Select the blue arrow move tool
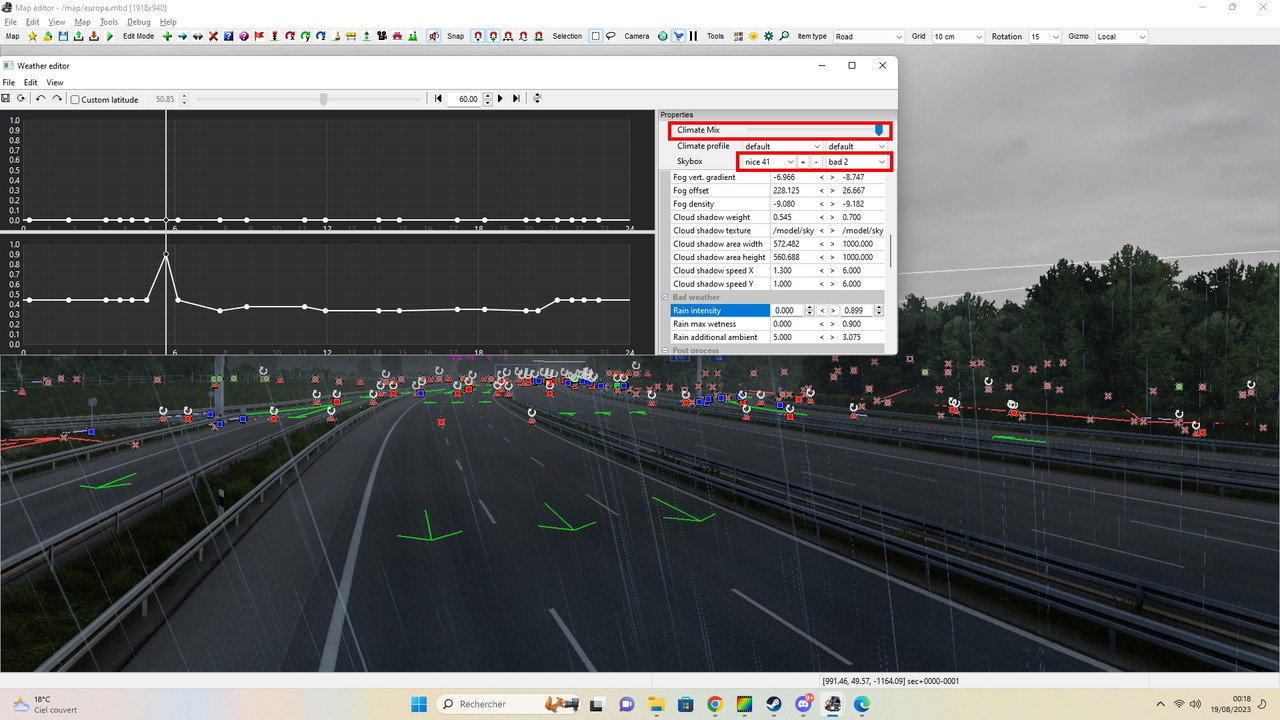1280x720 pixels. point(182,36)
